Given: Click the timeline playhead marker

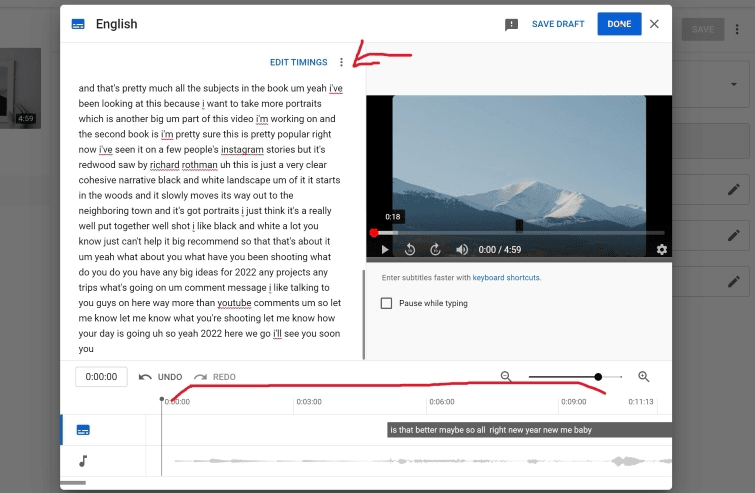Looking at the screenshot, I should pyautogui.click(x=162, y=399).
